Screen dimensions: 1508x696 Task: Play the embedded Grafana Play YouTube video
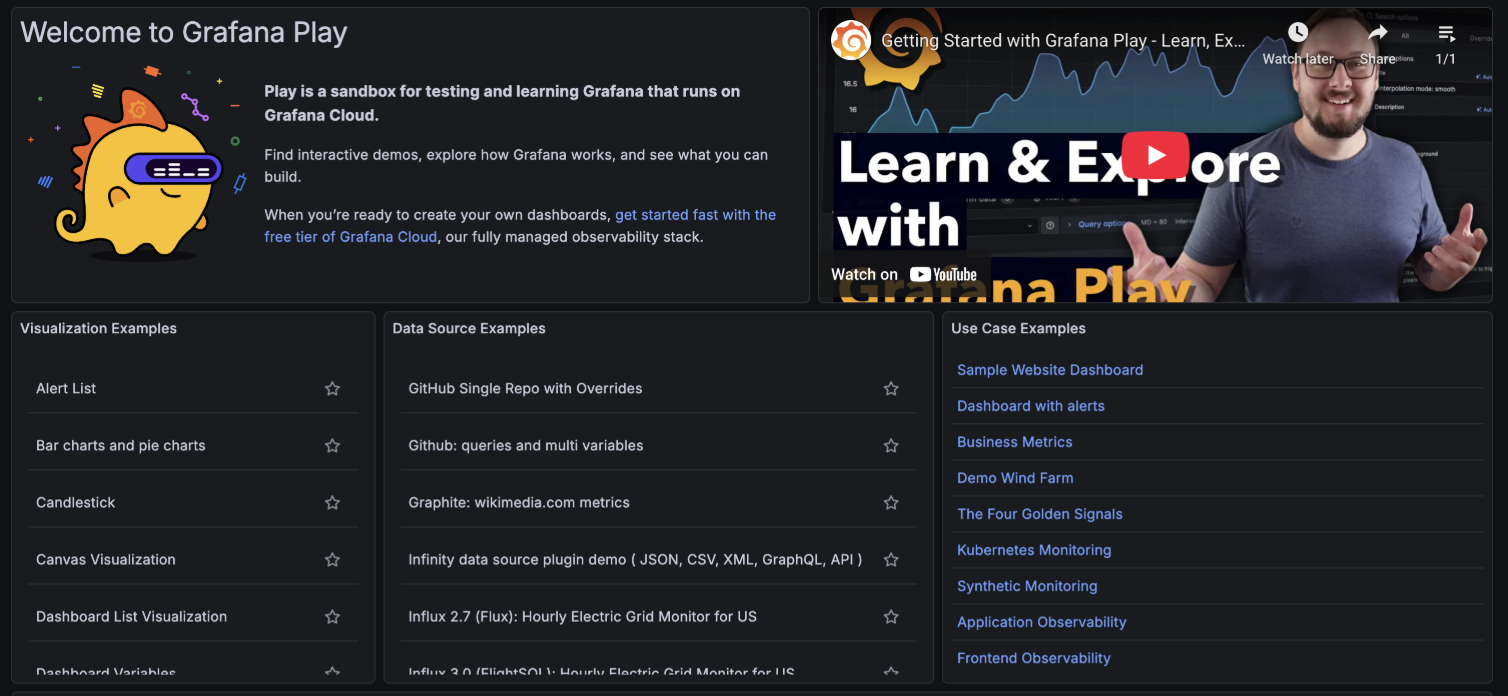[x=1157, y=155]
